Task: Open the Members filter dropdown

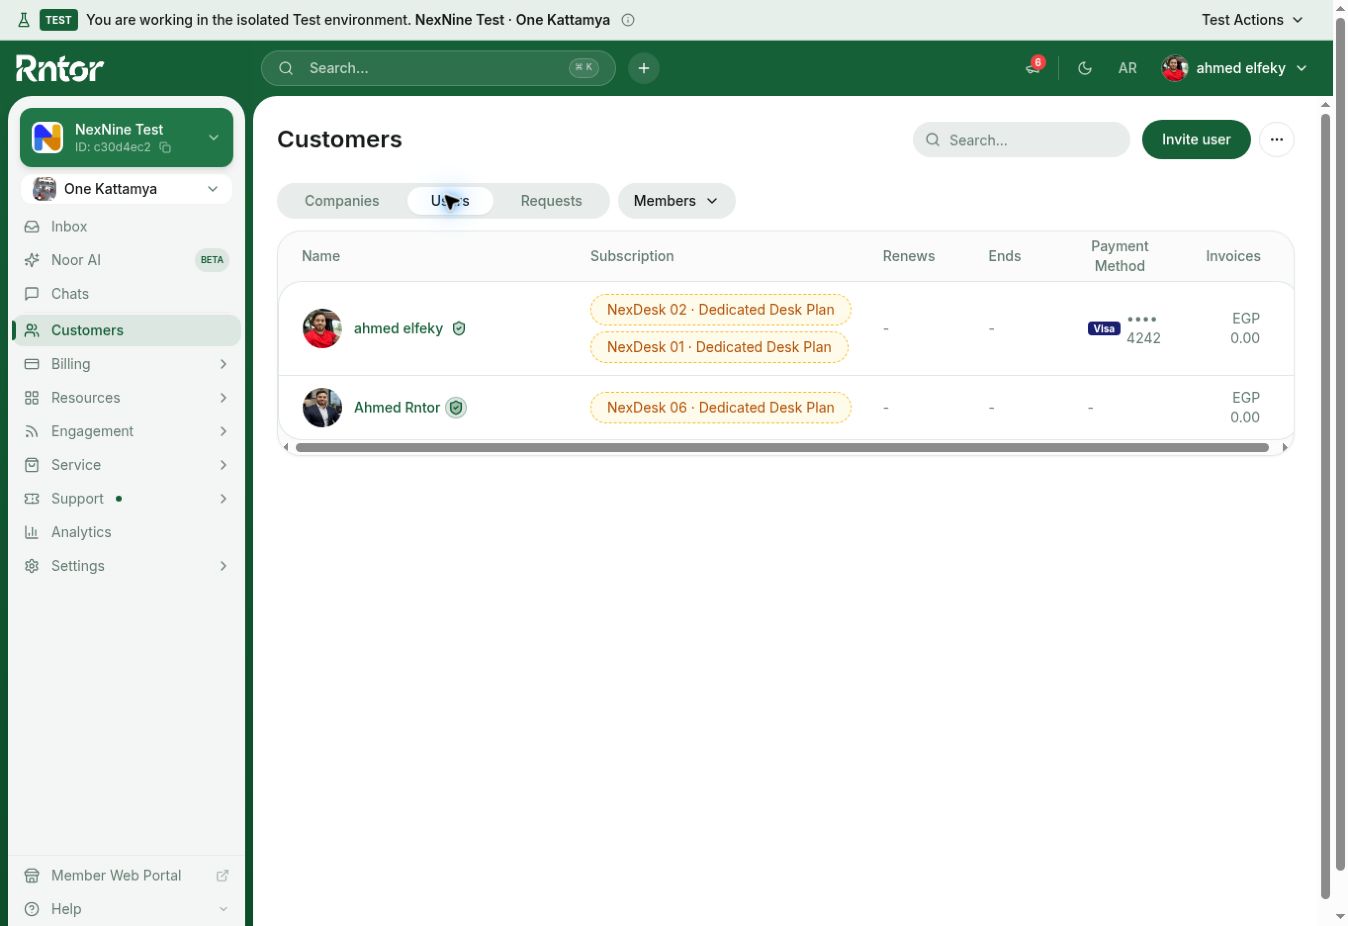Action: tap(677, 201)
